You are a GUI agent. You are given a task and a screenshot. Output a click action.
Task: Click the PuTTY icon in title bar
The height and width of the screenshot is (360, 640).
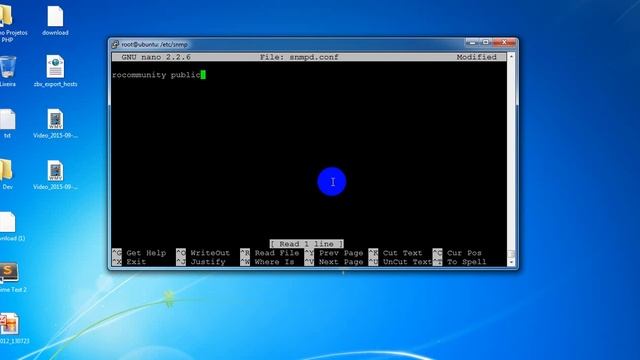(116, 44)
